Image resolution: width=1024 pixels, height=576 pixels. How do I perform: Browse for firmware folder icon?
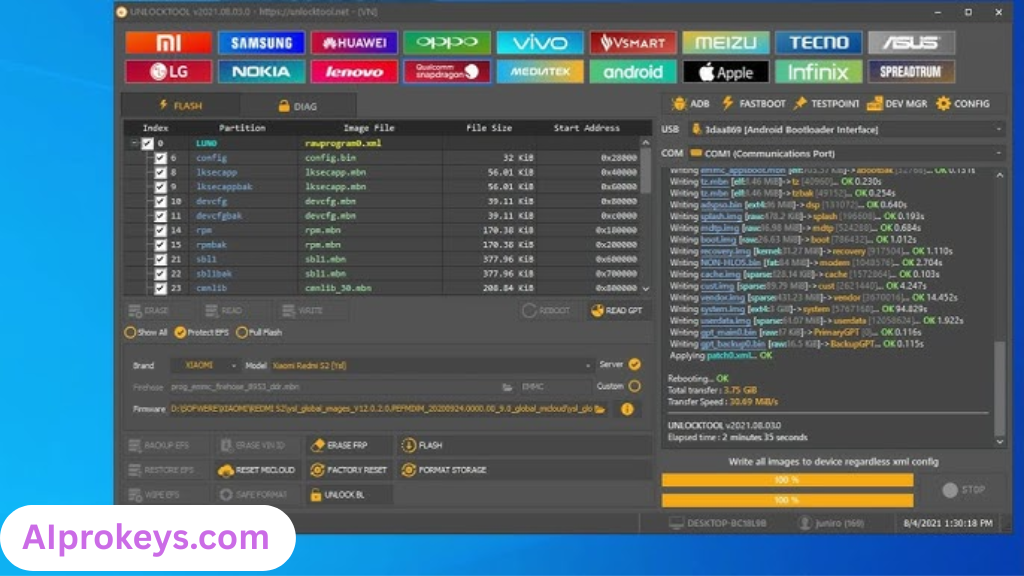600,409
